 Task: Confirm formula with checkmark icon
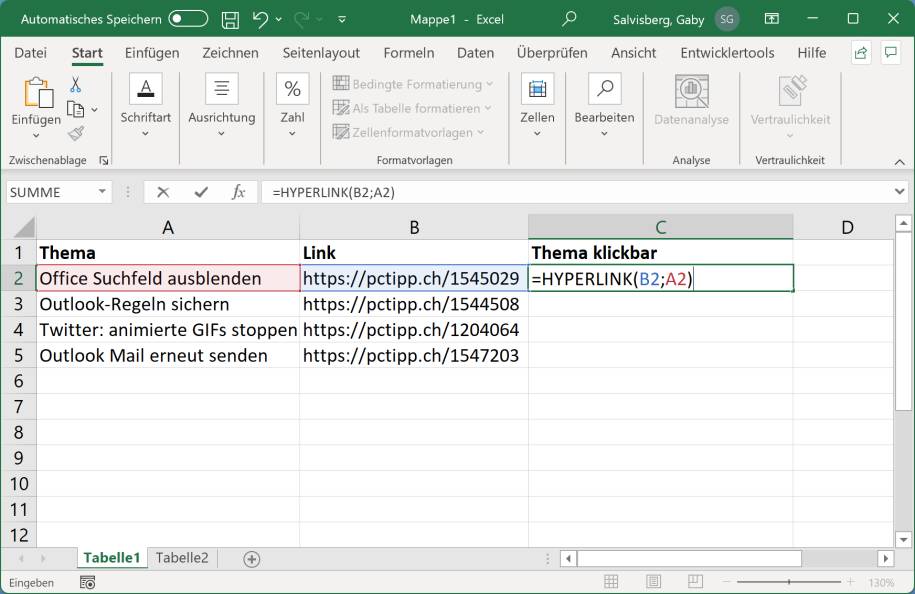[x=201, y=192]
